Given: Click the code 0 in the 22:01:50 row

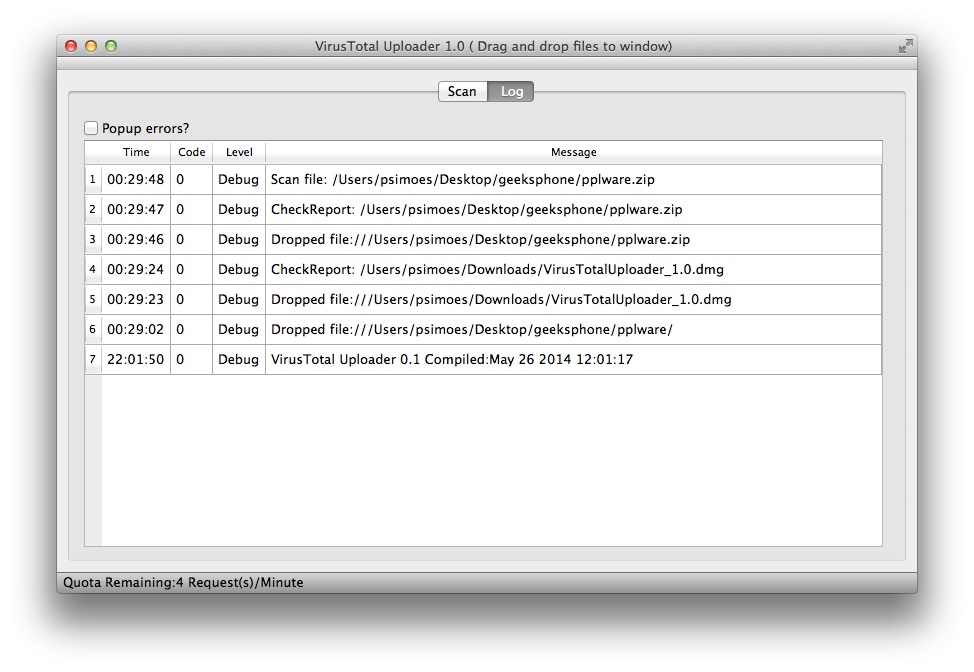Looking at the screenshot, I should coord(191,359).
